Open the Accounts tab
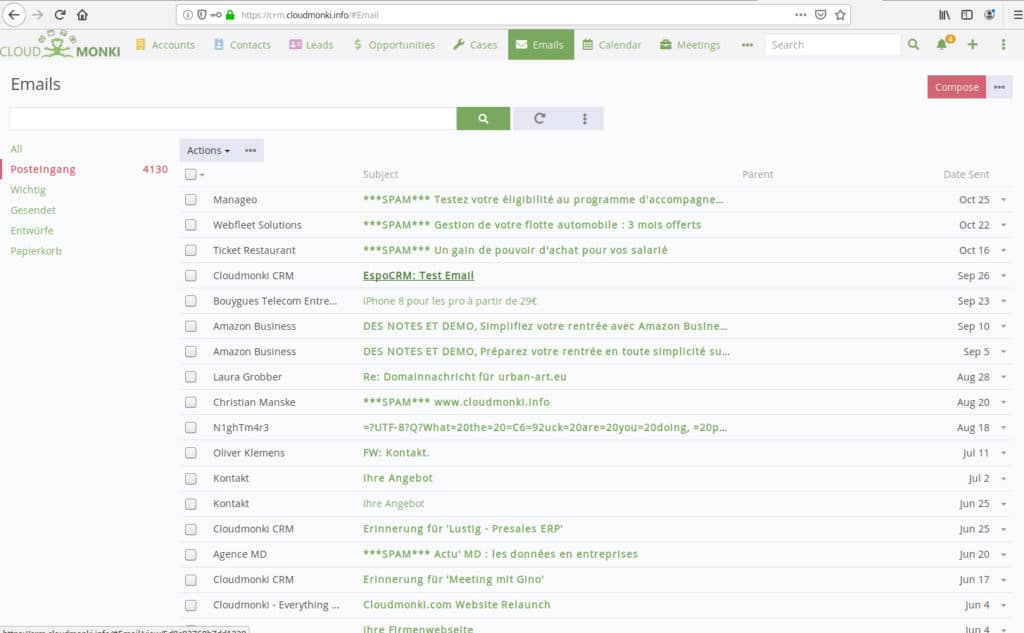1024x633 pixels. point(165,44)
